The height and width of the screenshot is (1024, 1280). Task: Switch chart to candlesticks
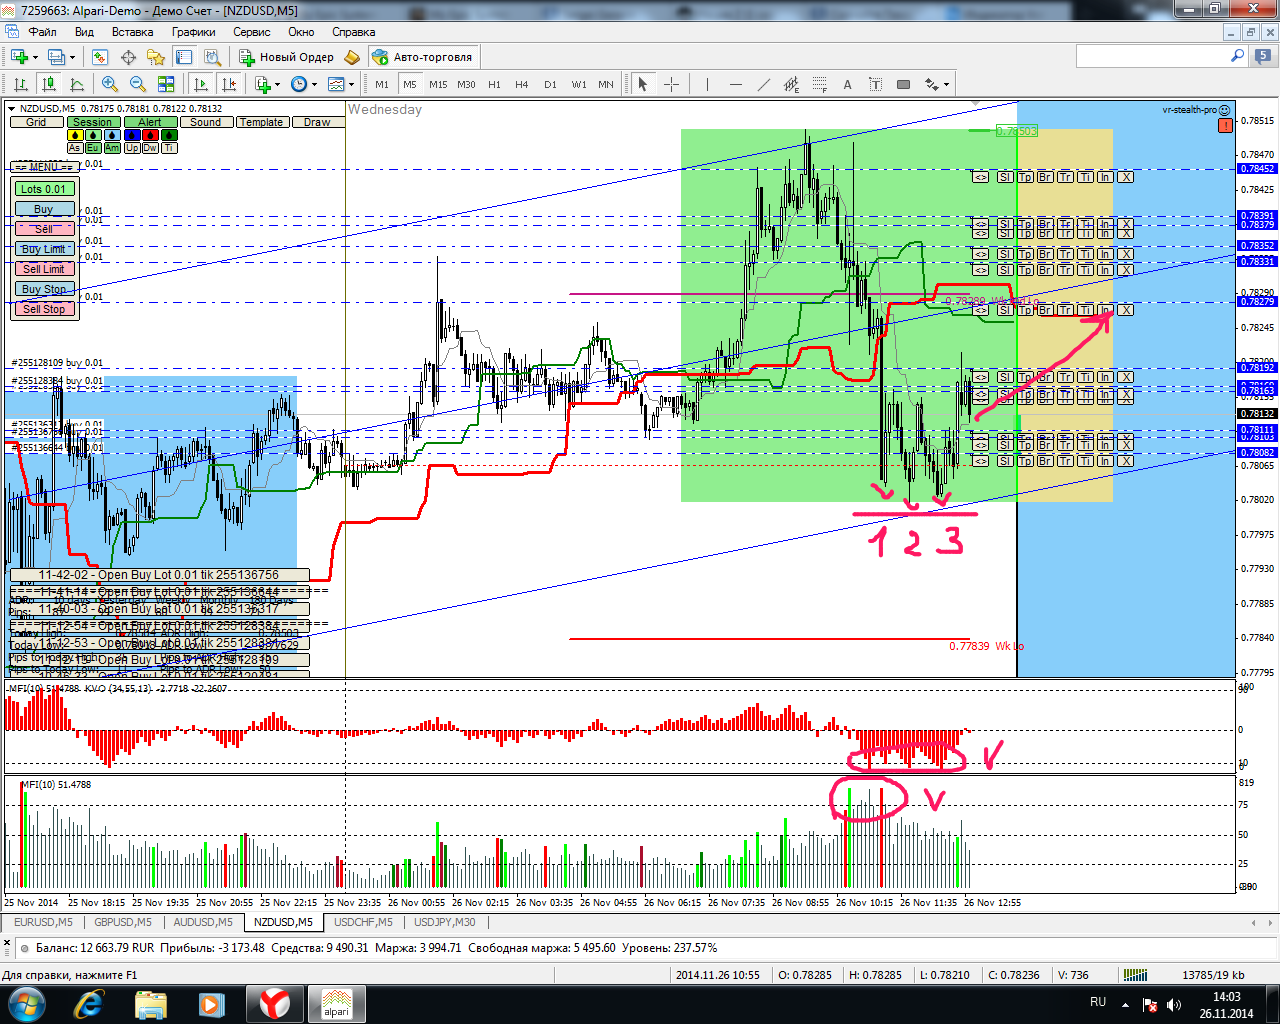pos(48,84)
